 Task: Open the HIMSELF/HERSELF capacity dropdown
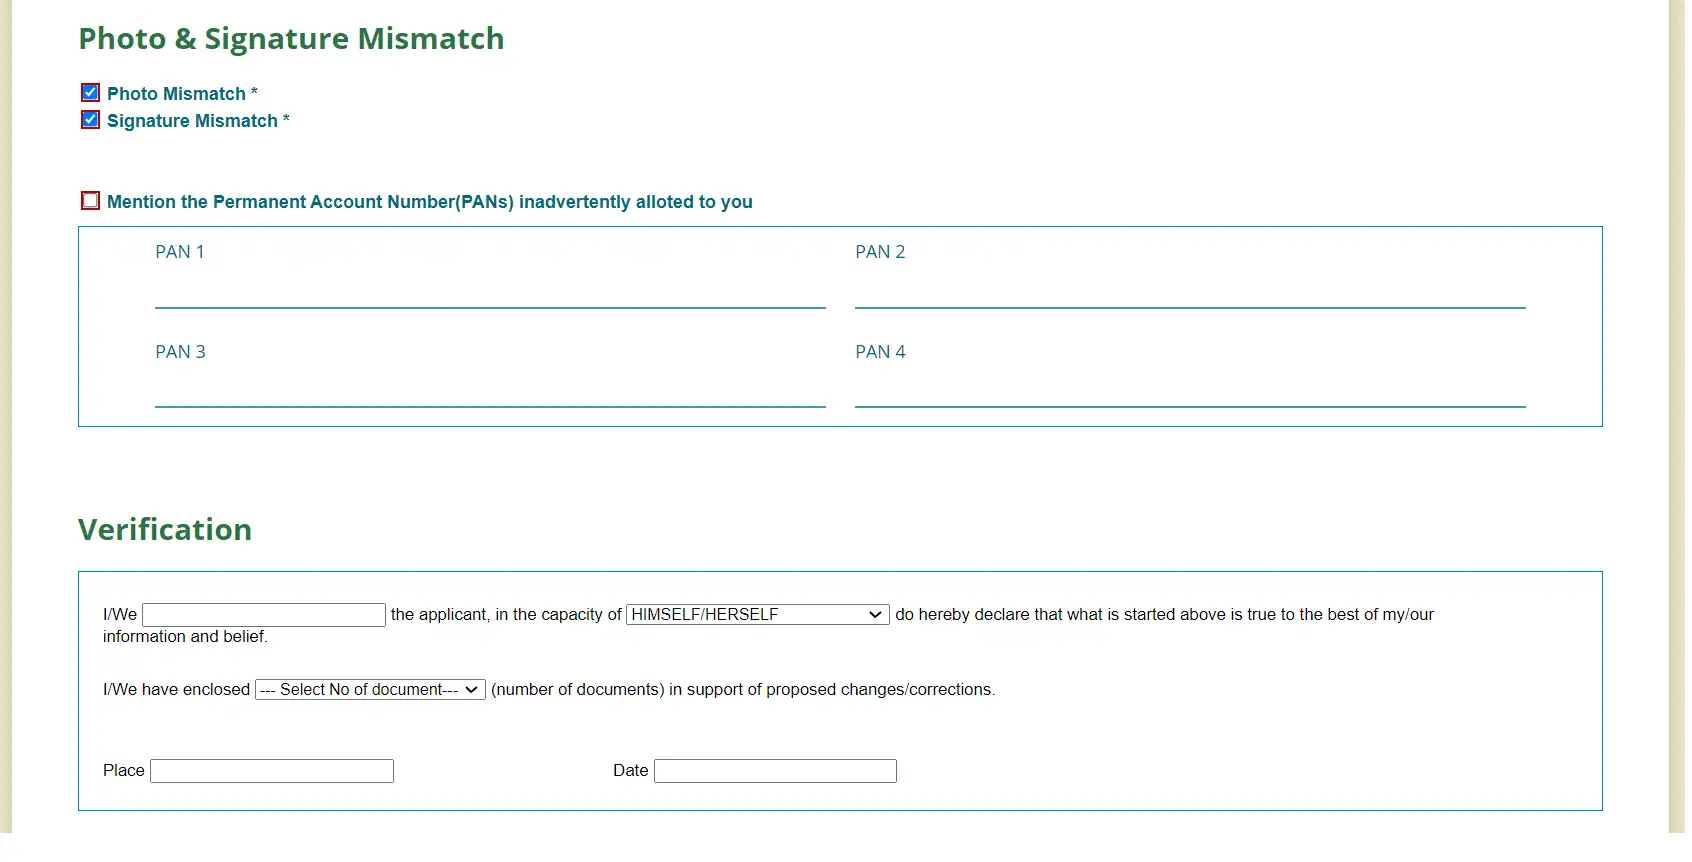pos(758,614)
